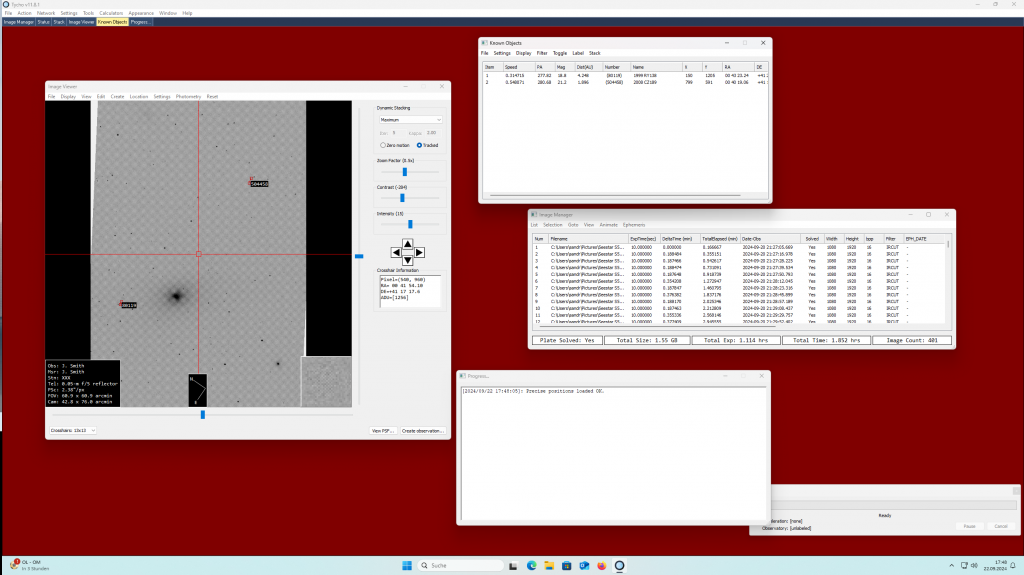Open Microsoft Edge from the taskbar

(532, 565)
